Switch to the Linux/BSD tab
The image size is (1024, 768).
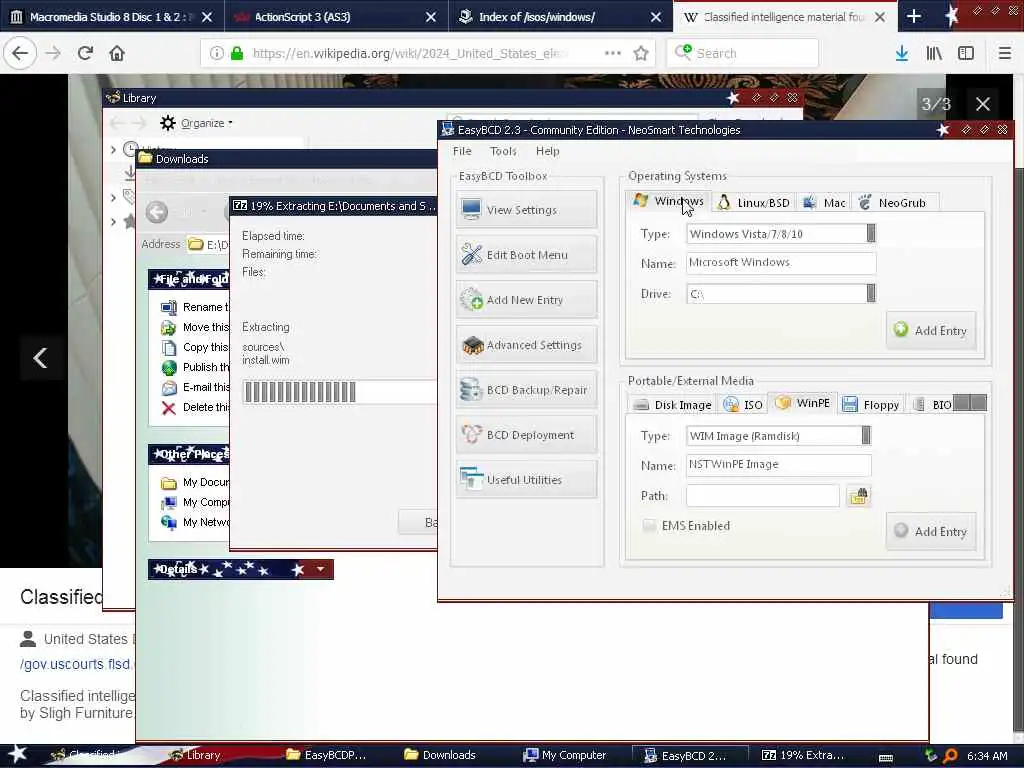tap(753, 202)
